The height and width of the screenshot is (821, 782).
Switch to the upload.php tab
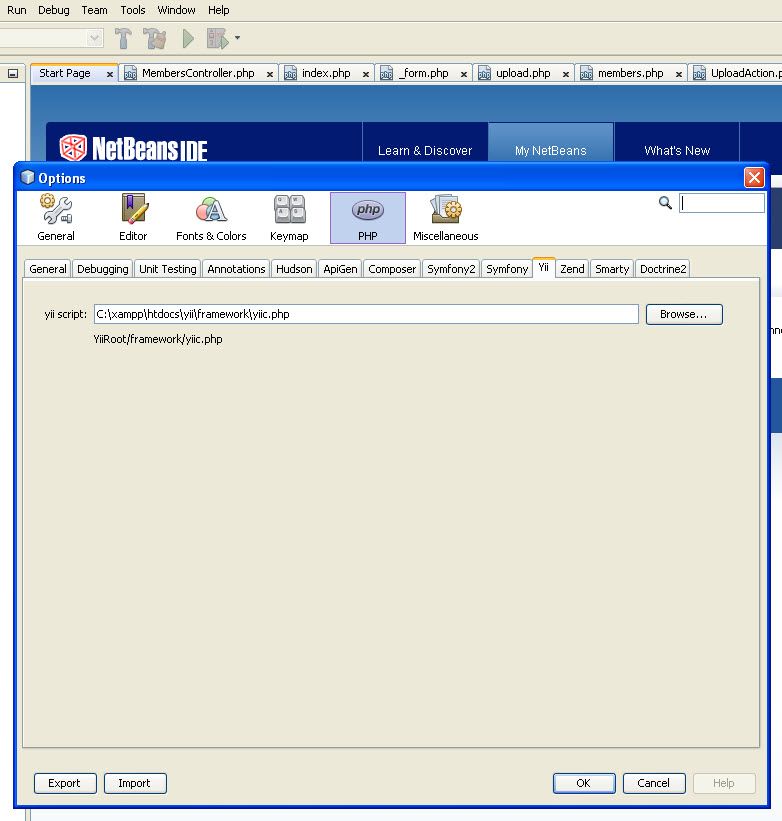[523, 73]
